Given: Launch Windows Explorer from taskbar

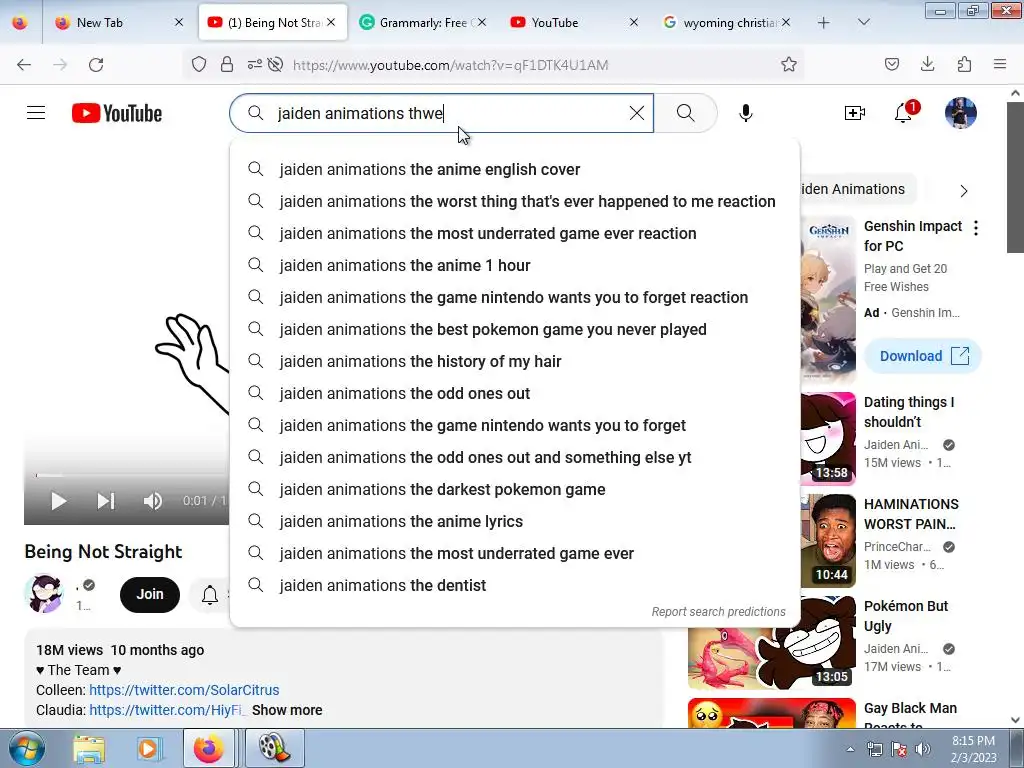Looking at the screenshot, I should pyautogui.click(x=89, y=748).
